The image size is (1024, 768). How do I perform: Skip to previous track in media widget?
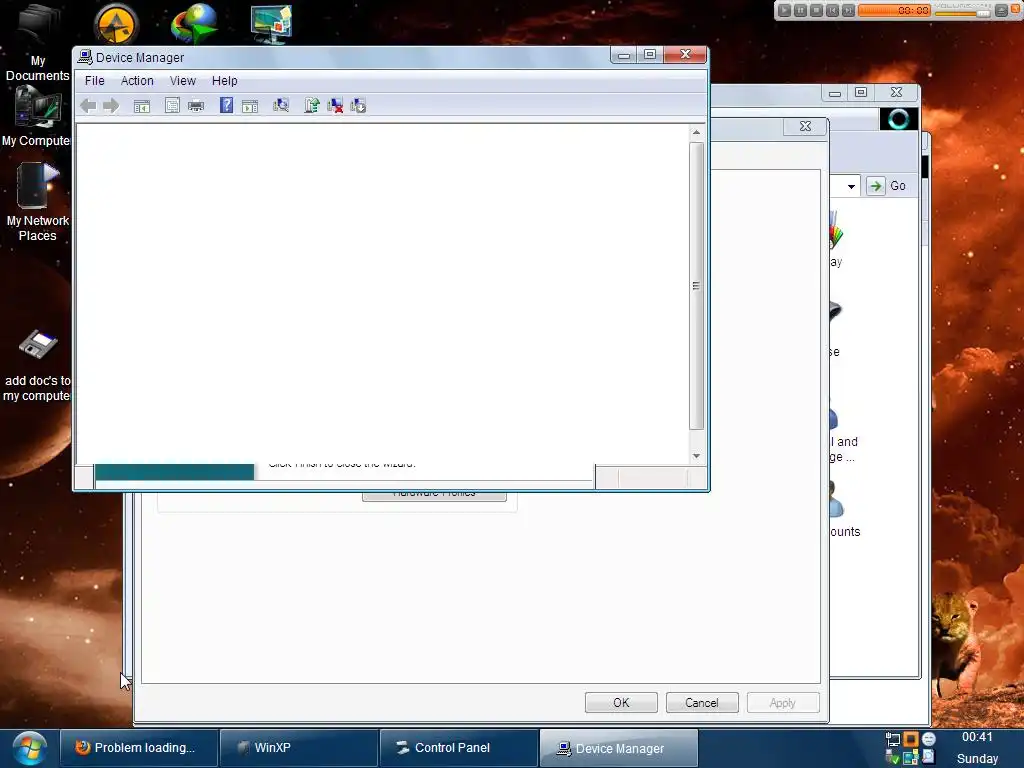coord(832,10)
